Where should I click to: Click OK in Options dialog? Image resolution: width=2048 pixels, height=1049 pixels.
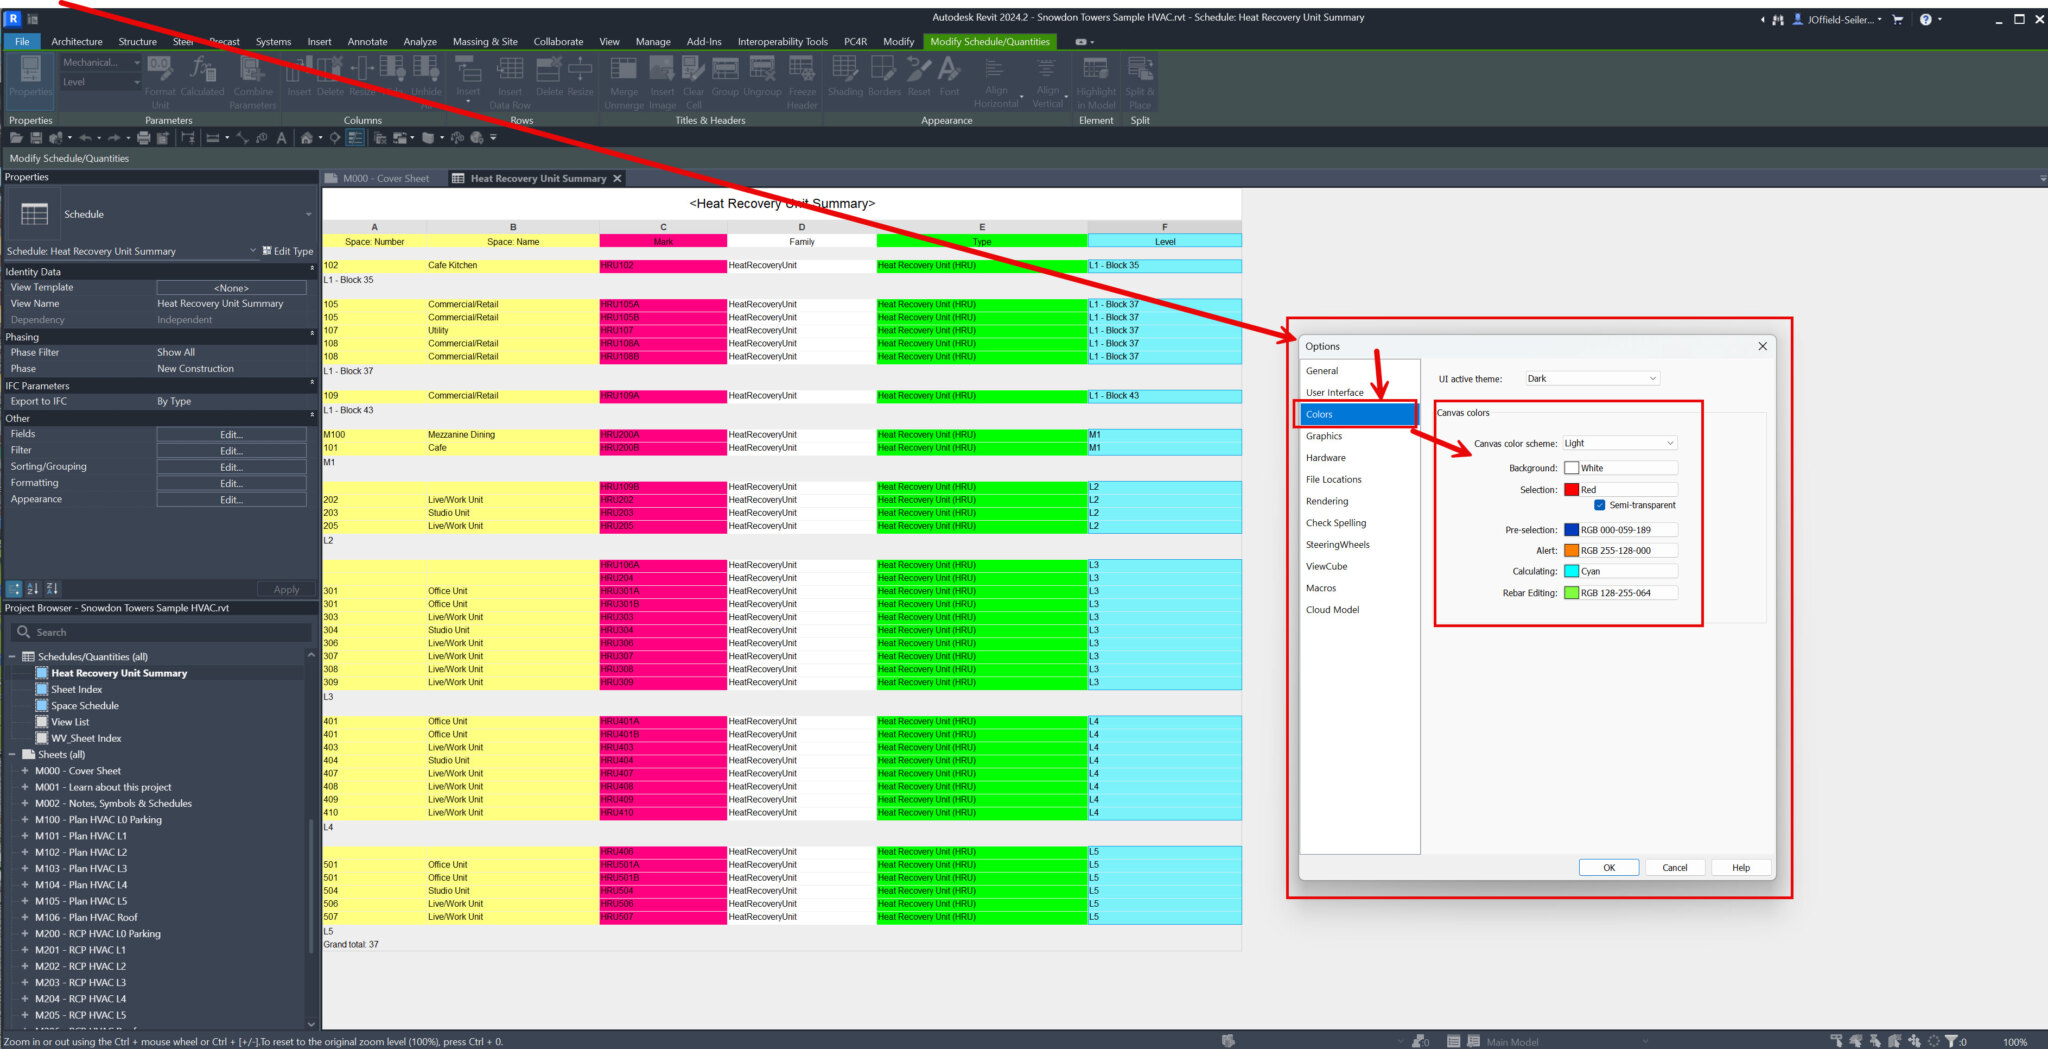pyautogui.click(x=1609, y=868)
